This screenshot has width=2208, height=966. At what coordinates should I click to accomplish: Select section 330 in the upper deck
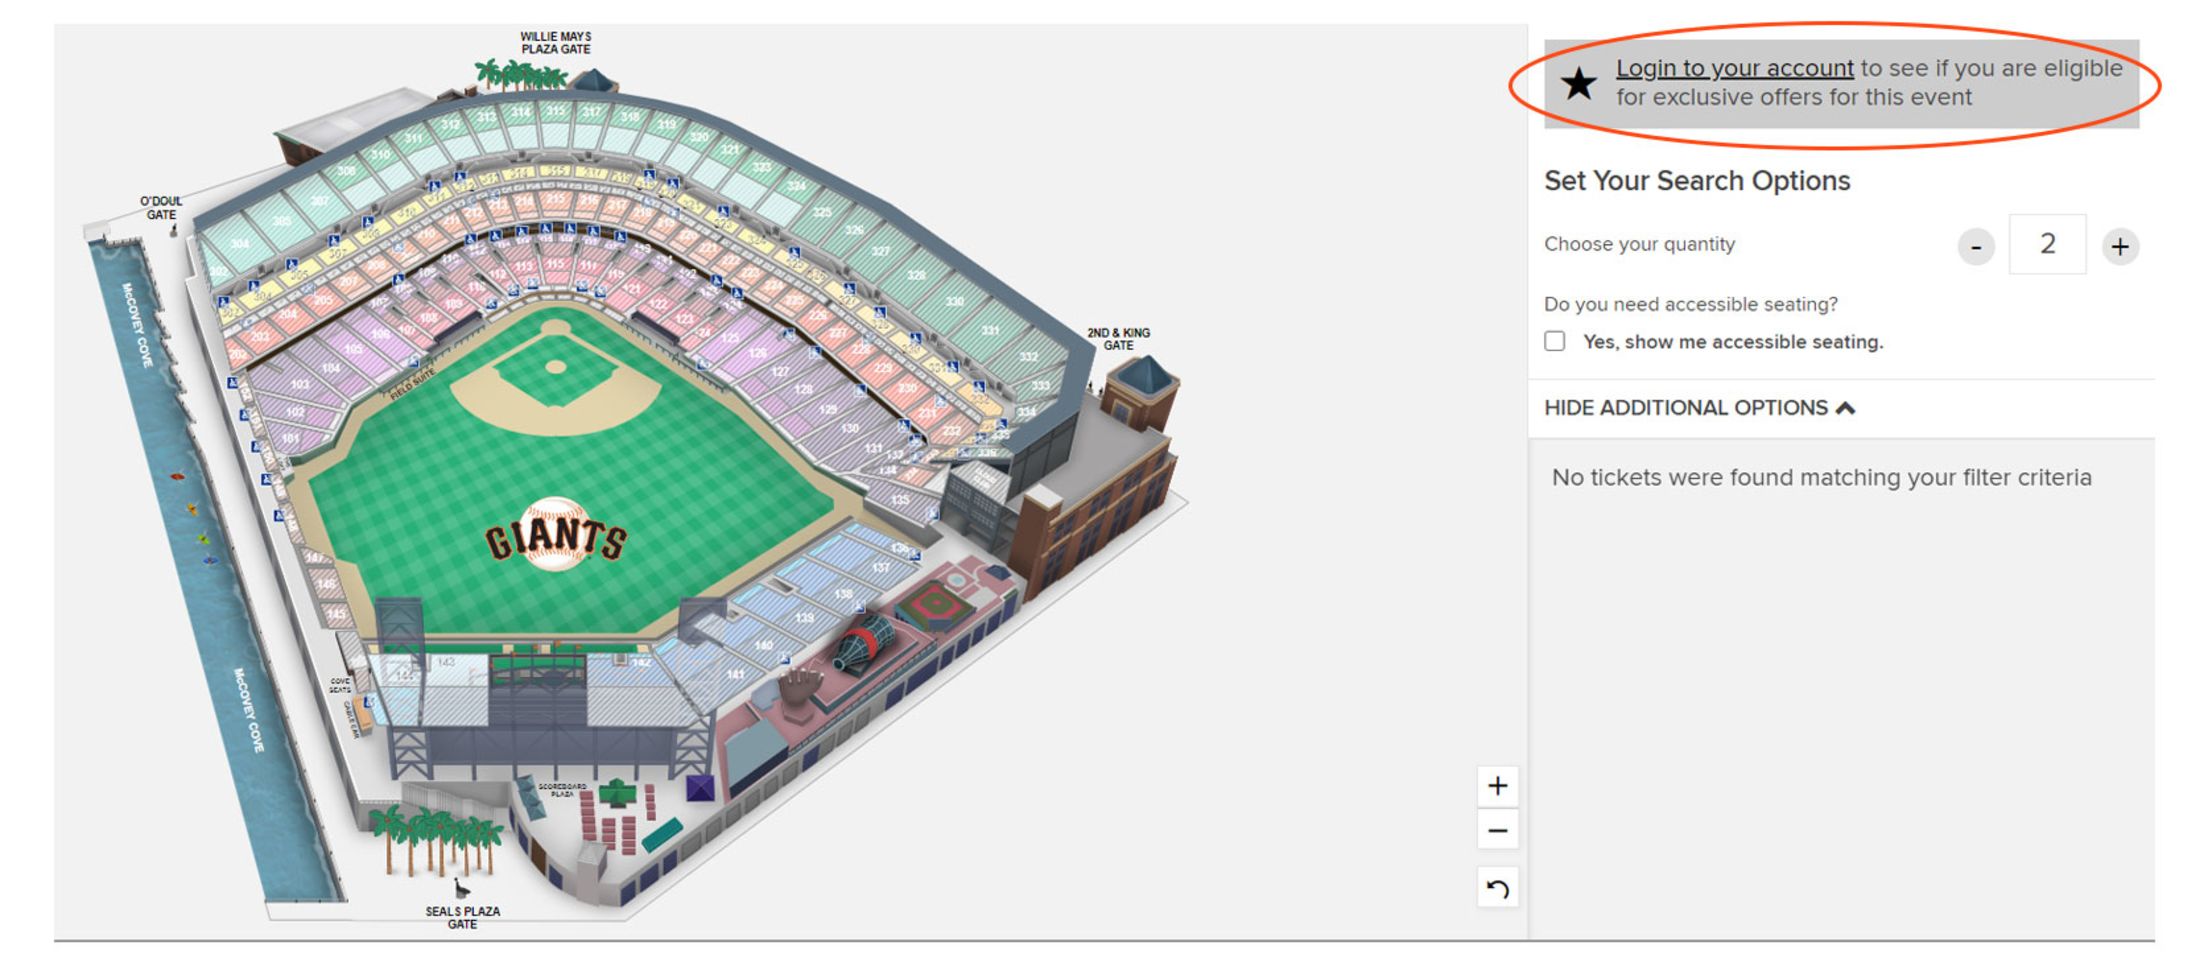954,301
